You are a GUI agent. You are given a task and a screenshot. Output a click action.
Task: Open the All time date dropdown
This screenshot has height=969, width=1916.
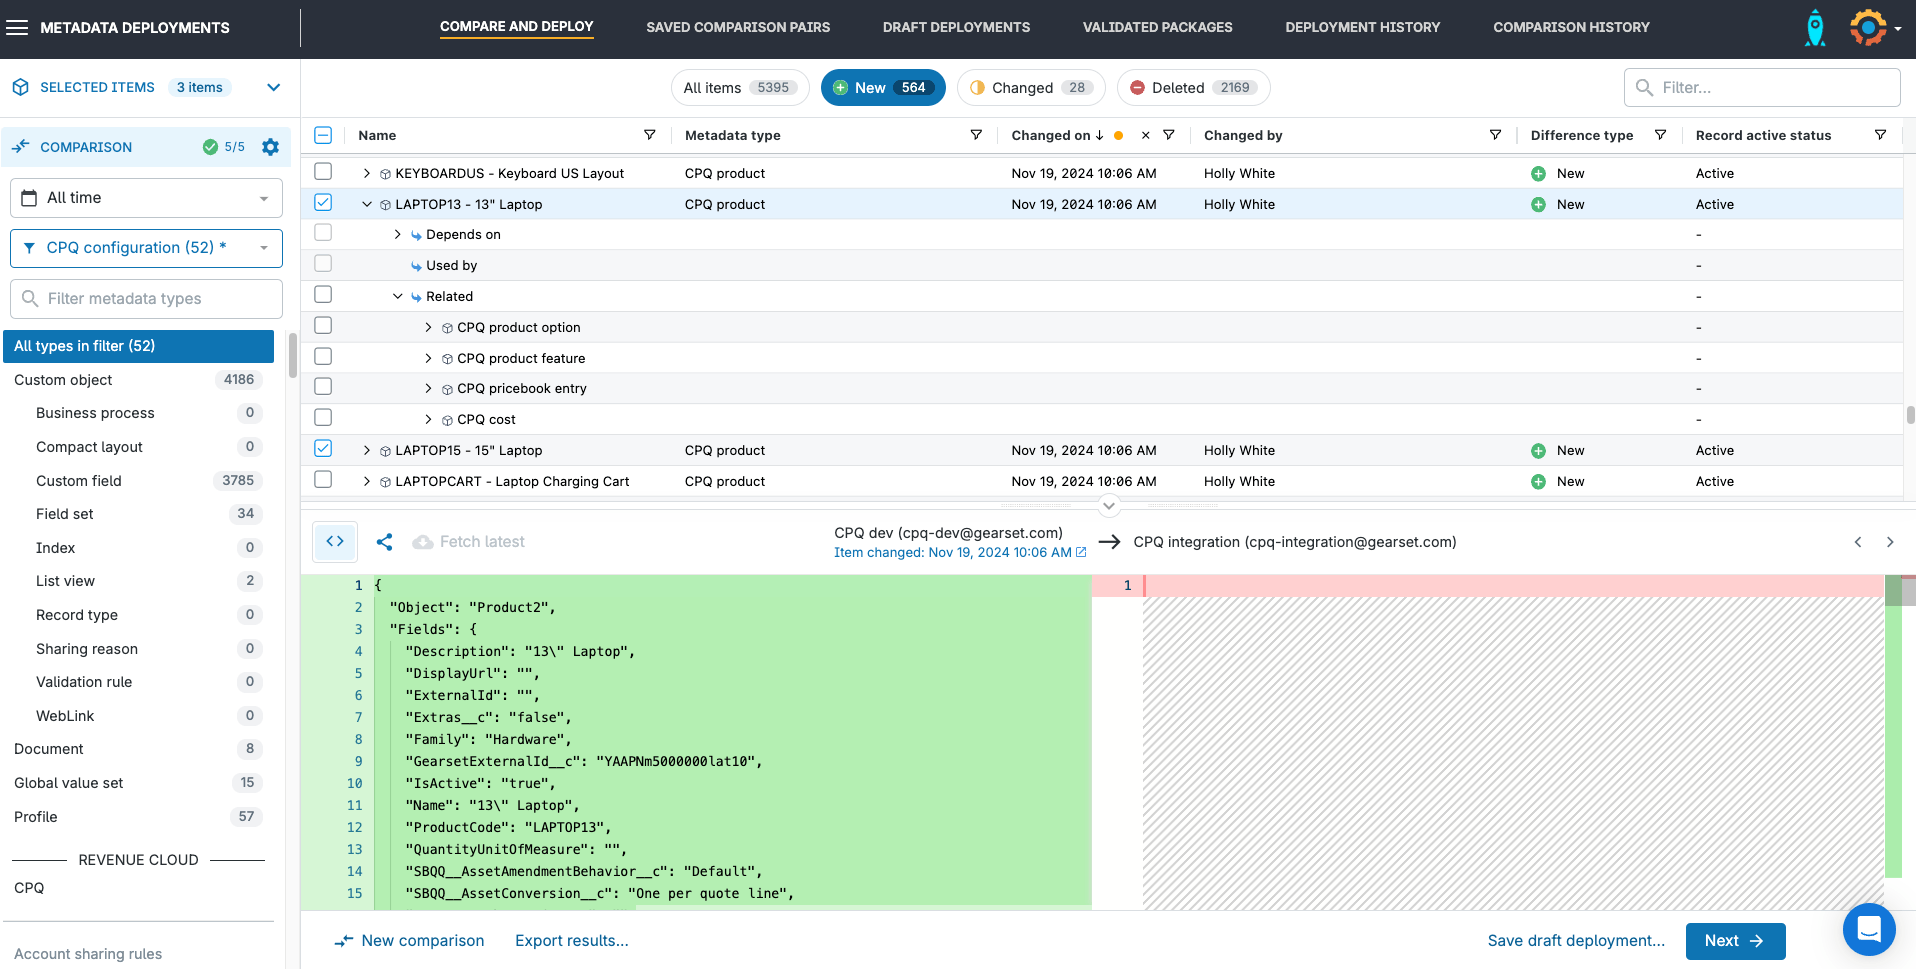[x=146, y=198]
